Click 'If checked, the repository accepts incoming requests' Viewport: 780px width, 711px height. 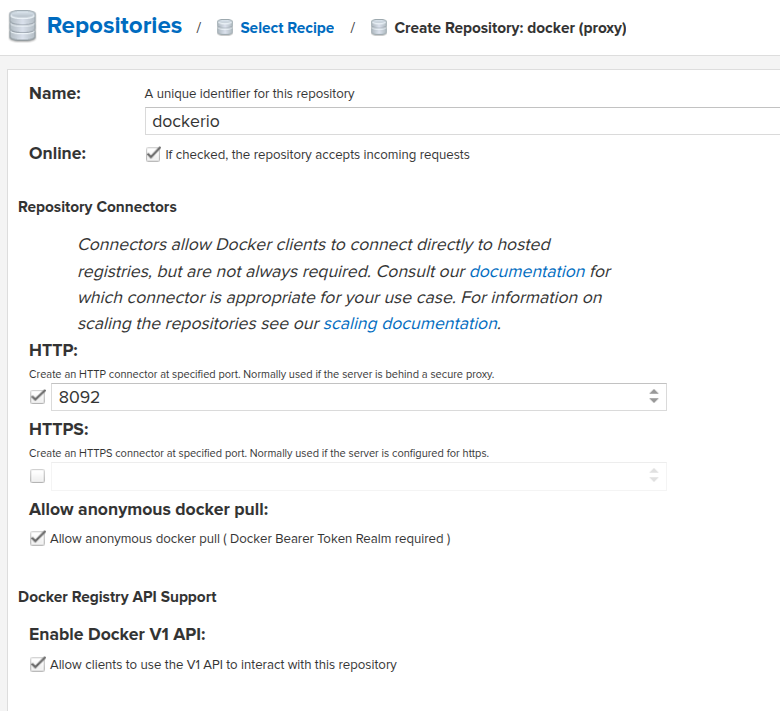(x=317, y=155)
